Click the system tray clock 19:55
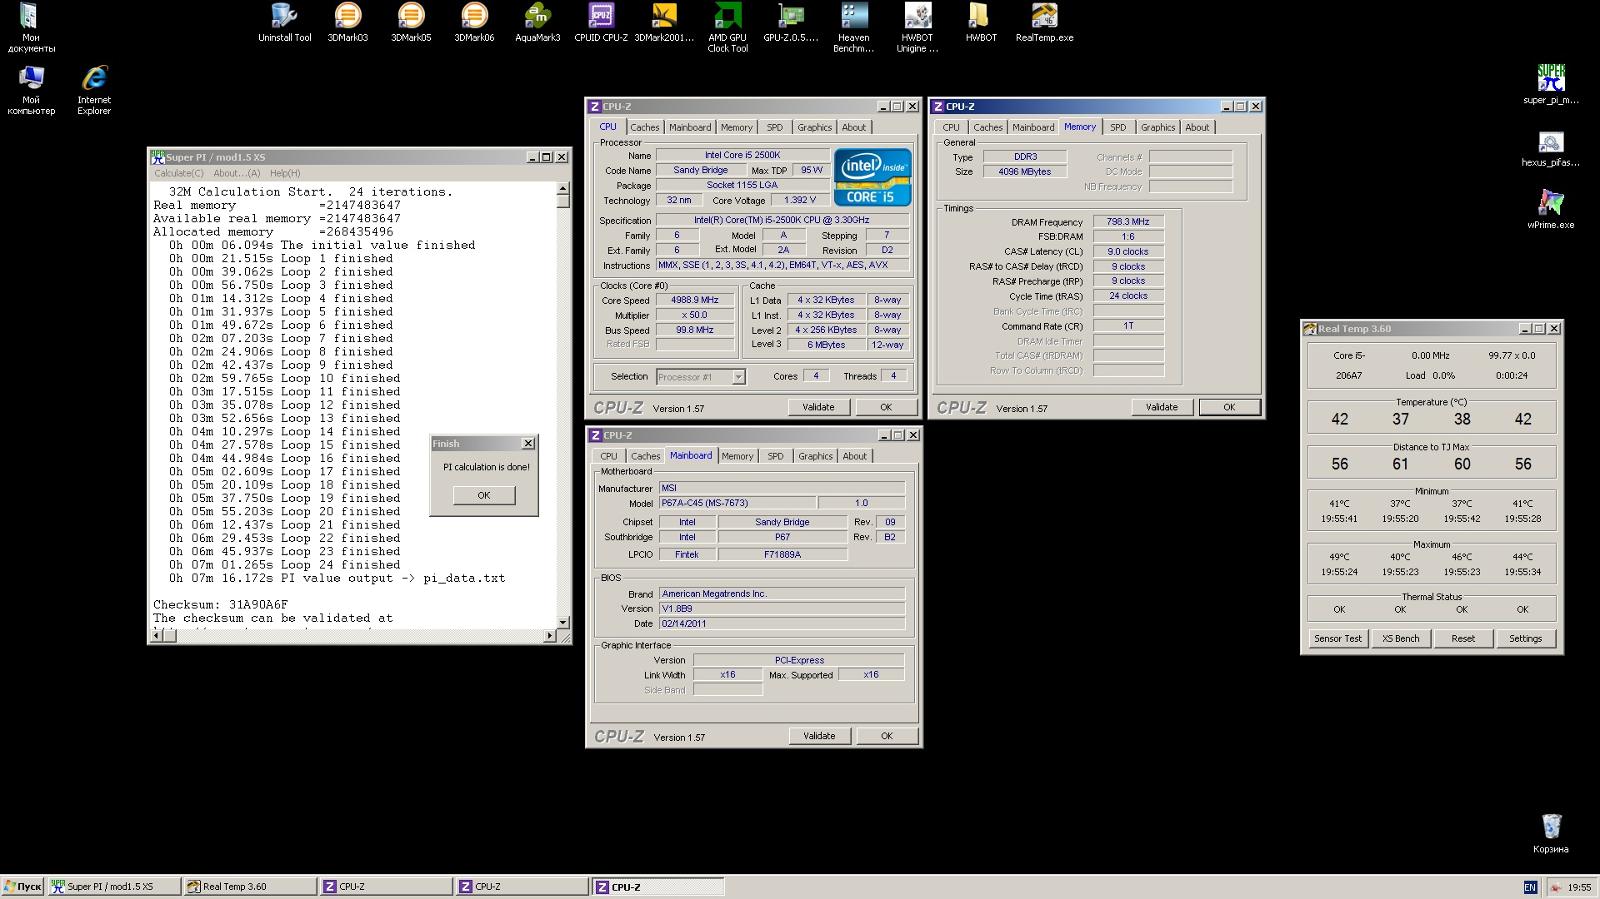Image resolution: width=1600 pixels, height=899 pixels. (x=1579, y=887)
